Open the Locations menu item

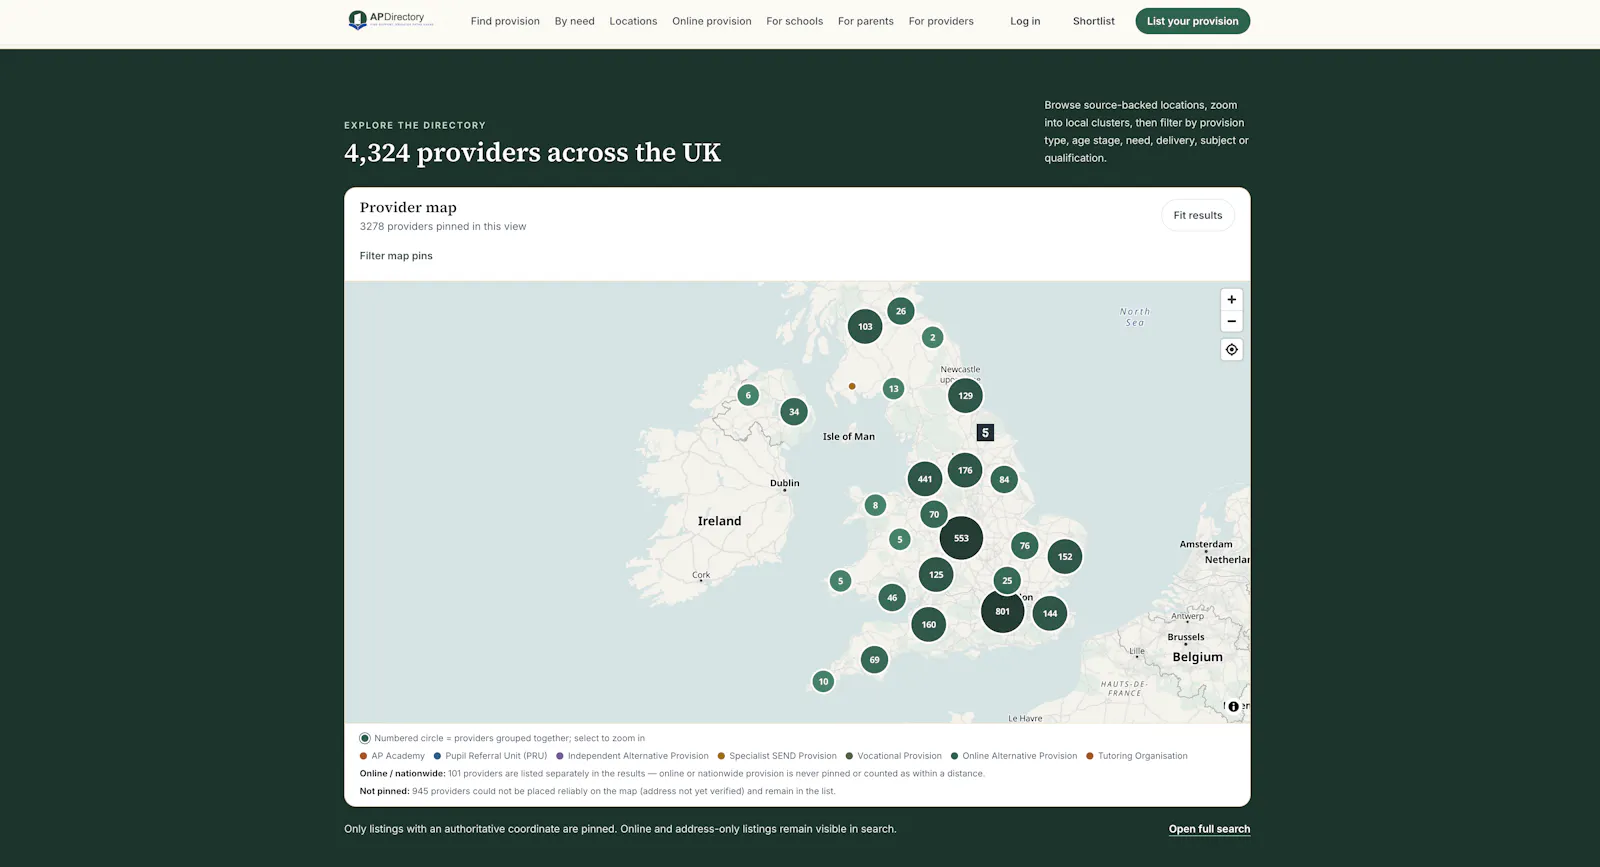pyautogui.click(x=633, y=21)
